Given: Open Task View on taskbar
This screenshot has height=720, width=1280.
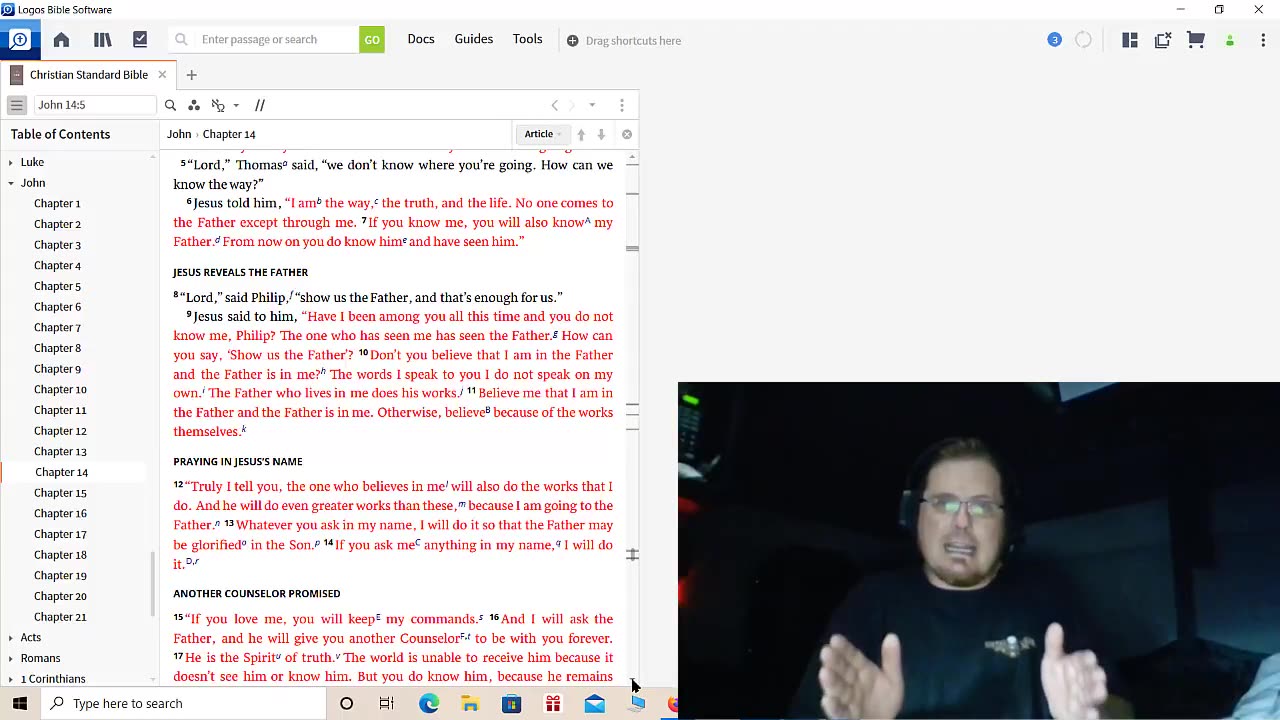Looking at the screenshot, I should pyautogui.click(x=387, y=704).
